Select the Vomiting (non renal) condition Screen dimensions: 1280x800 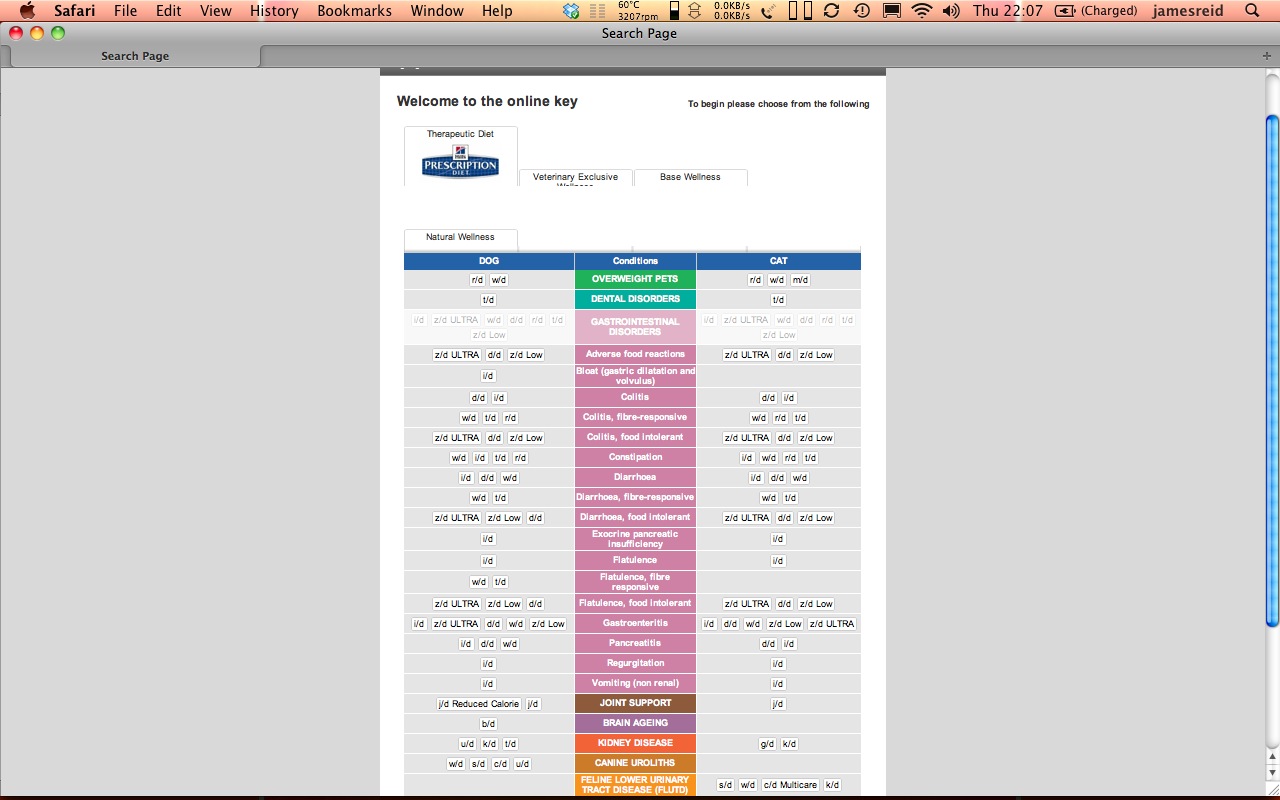coord(635,683)
